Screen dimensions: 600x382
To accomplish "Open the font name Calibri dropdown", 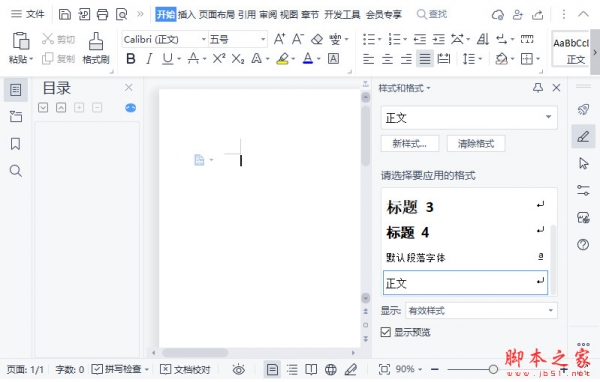I will tap(204, 39).
